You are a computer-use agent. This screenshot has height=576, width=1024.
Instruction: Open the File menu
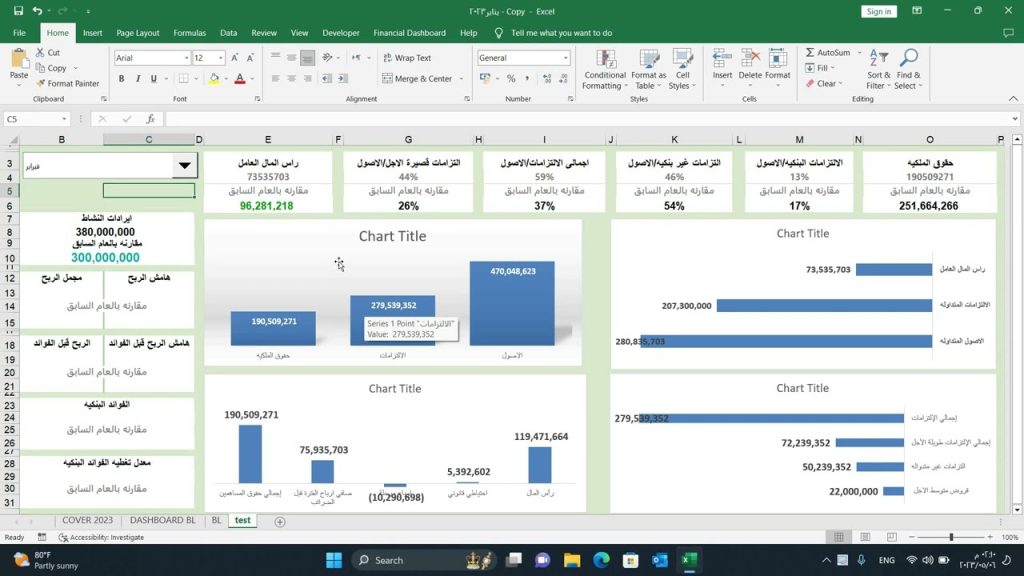tap(20, 33)
